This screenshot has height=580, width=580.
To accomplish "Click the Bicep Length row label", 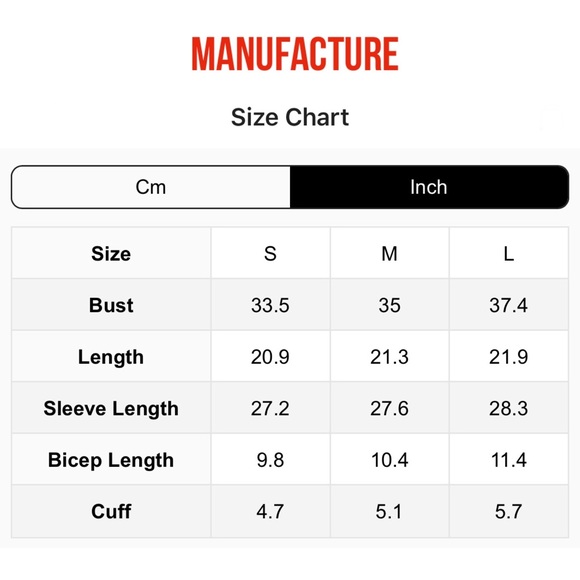I will pyautogui.click(x=111, y=460).
